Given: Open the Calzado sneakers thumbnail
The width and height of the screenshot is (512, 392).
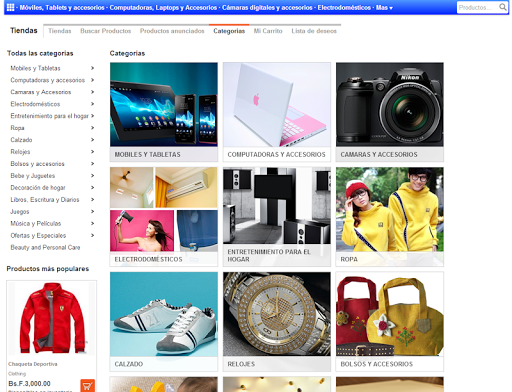Looking at the screenshot, I should tap(164, 314).
